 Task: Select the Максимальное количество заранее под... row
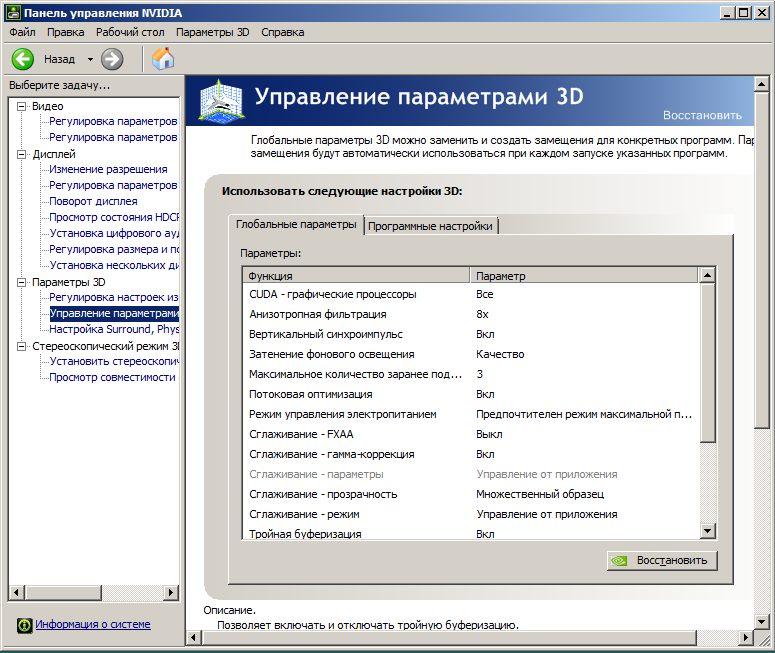(471, 374)
